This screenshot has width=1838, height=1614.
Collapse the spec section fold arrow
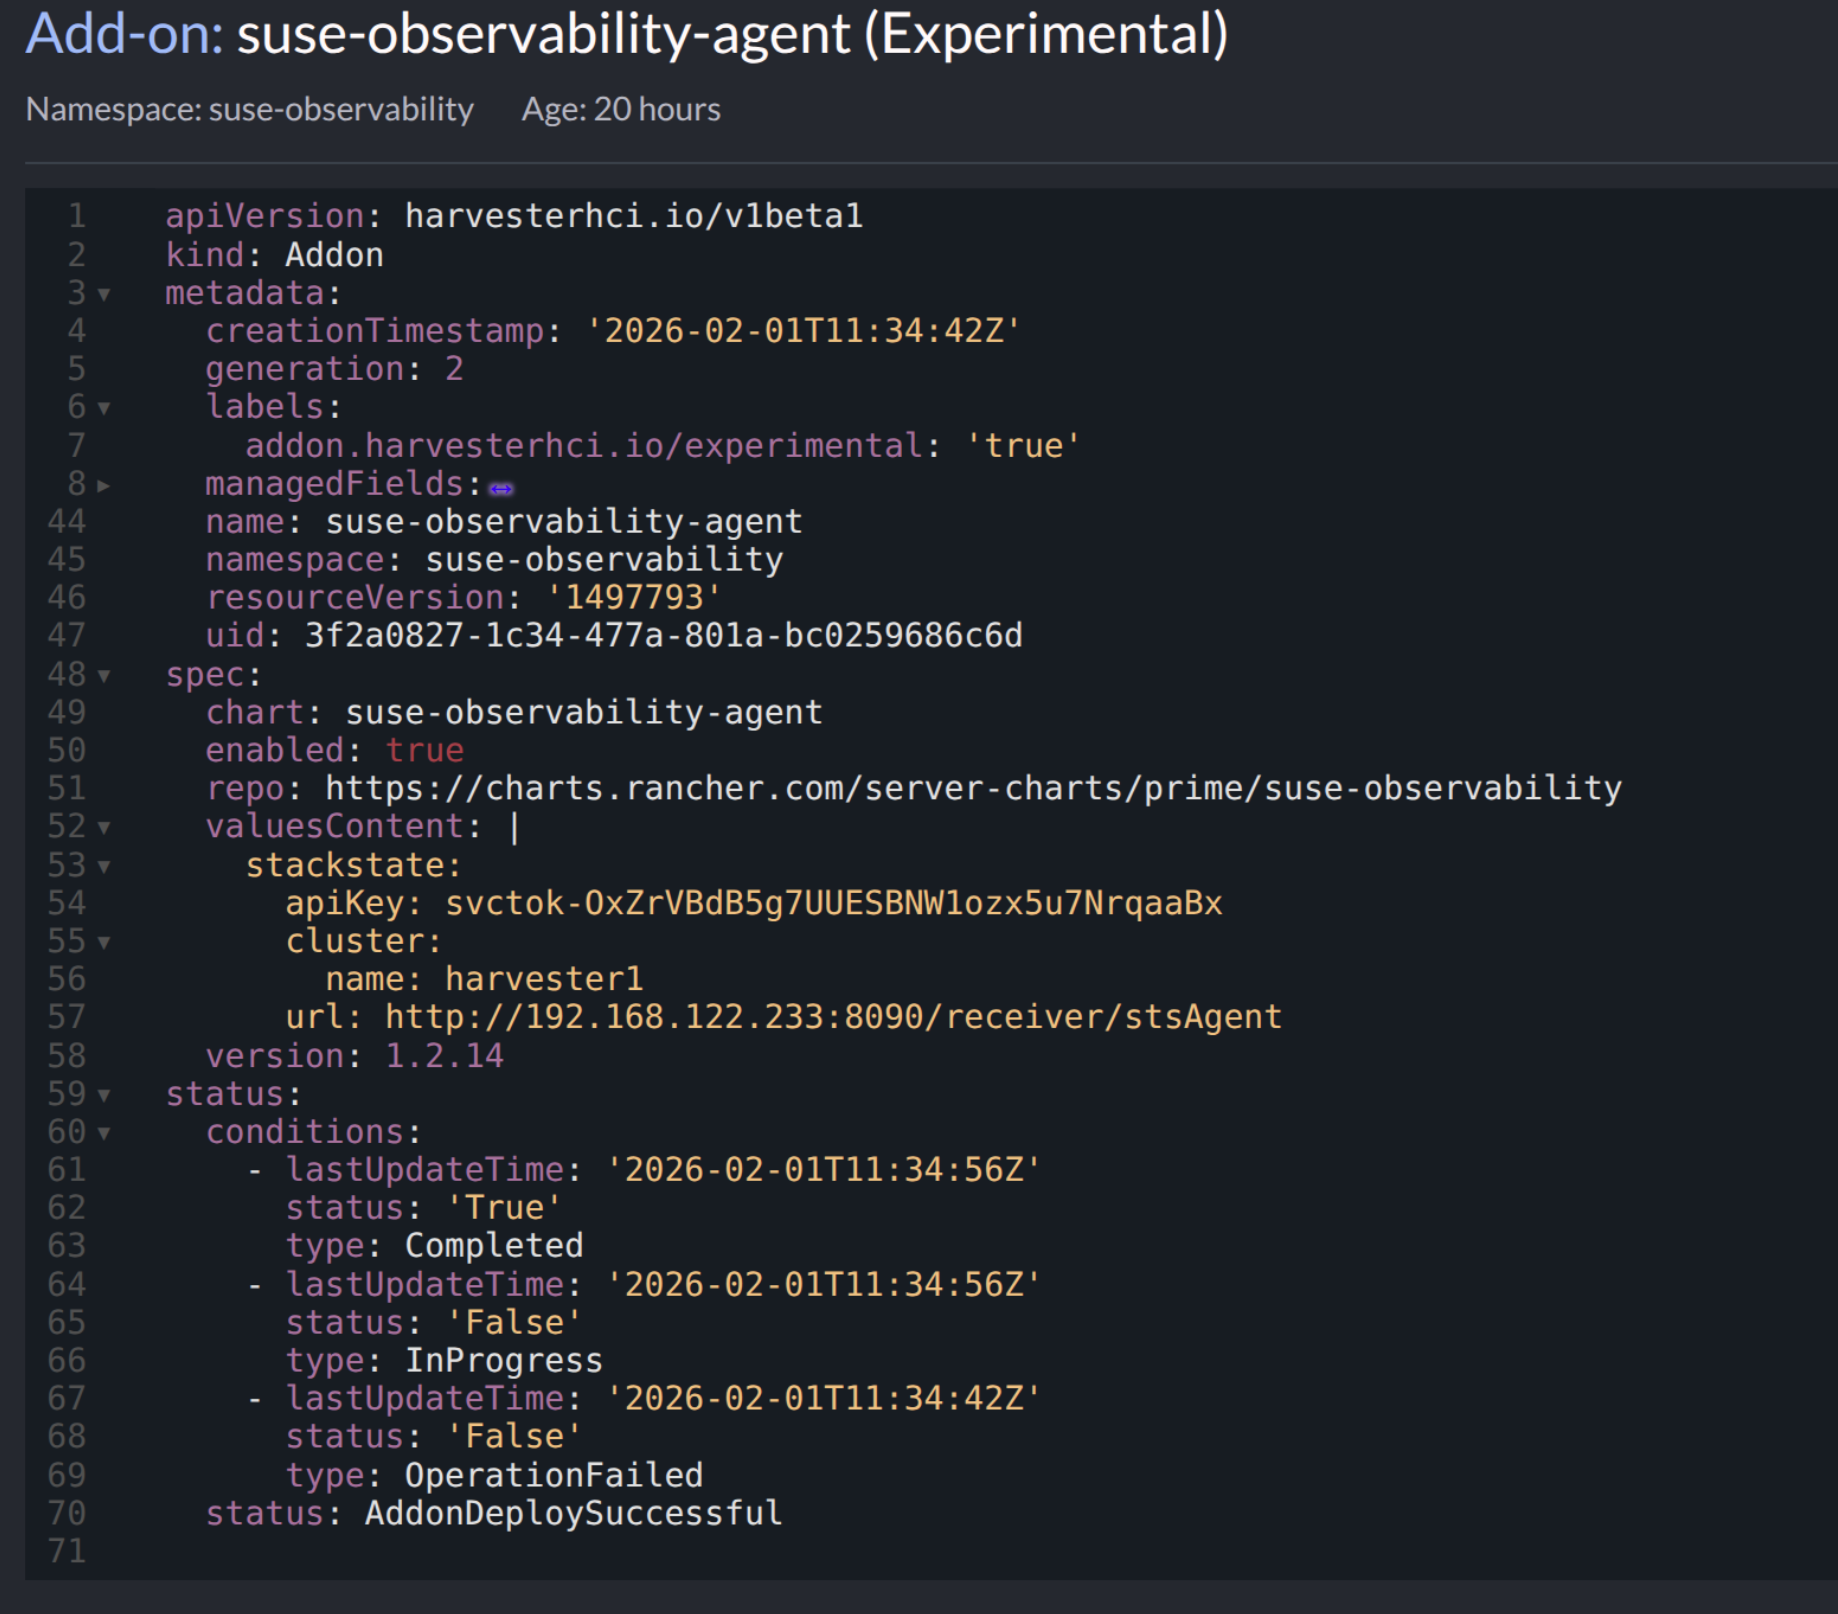pos(104,677)
